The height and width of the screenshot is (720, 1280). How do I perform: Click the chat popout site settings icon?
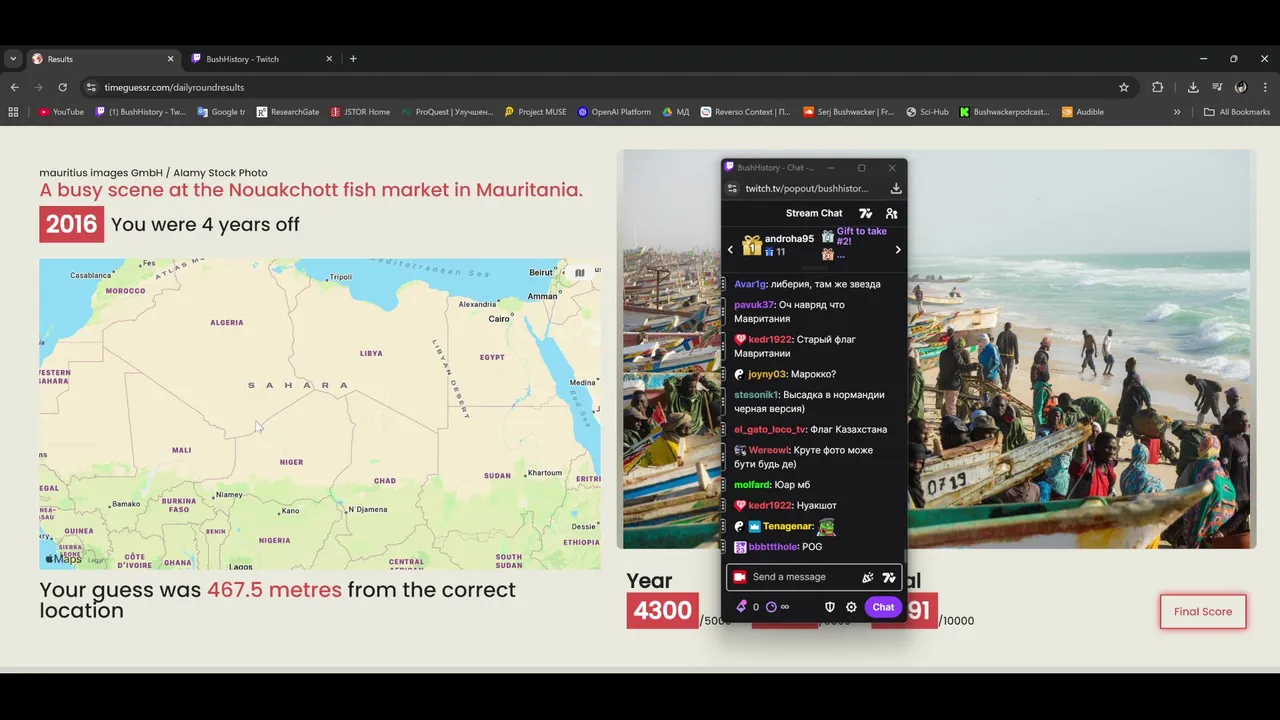(x=732, y=188)
